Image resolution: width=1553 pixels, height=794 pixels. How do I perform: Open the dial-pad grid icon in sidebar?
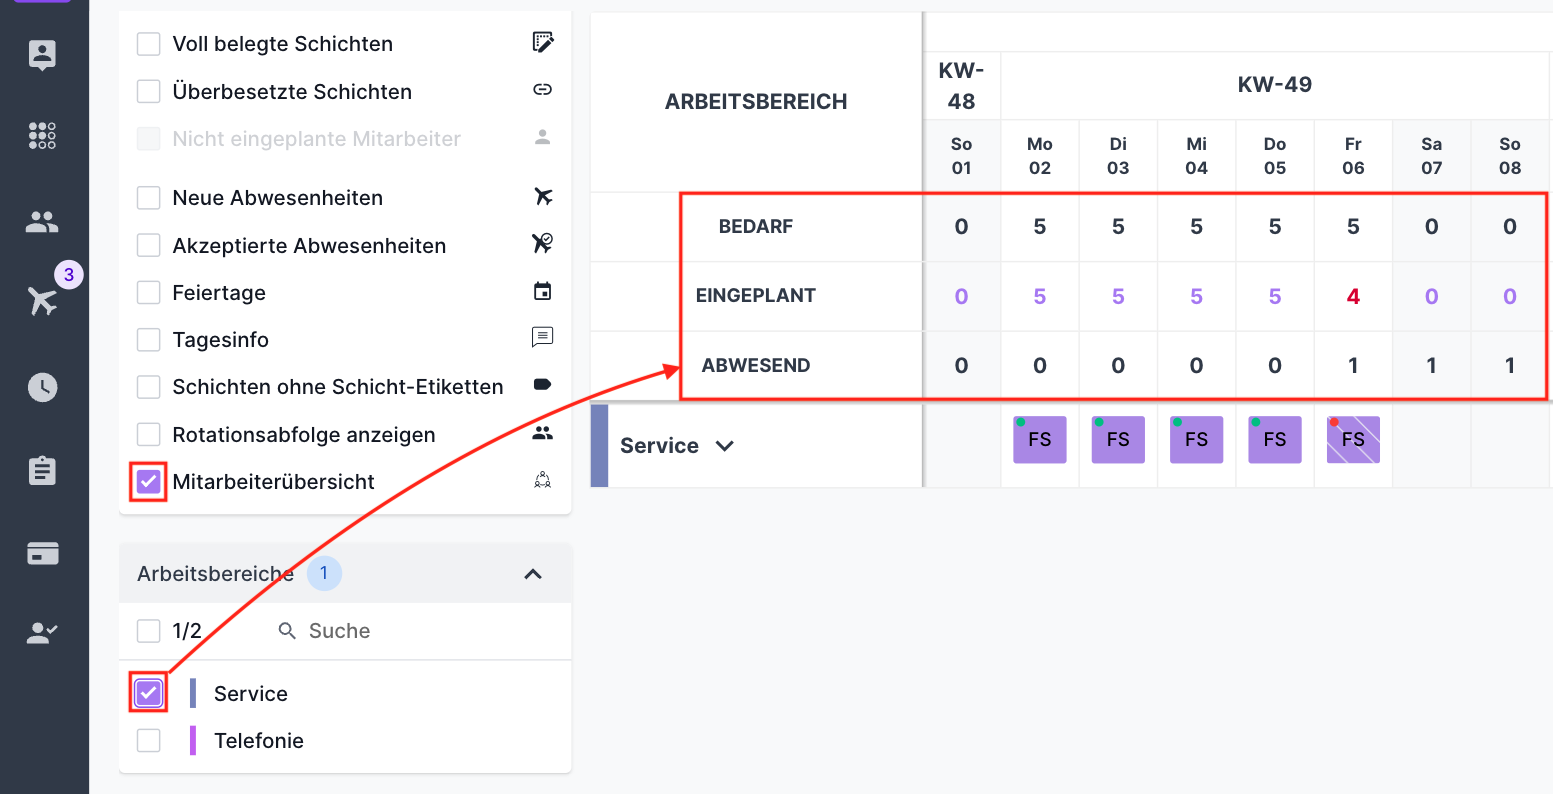42,135
